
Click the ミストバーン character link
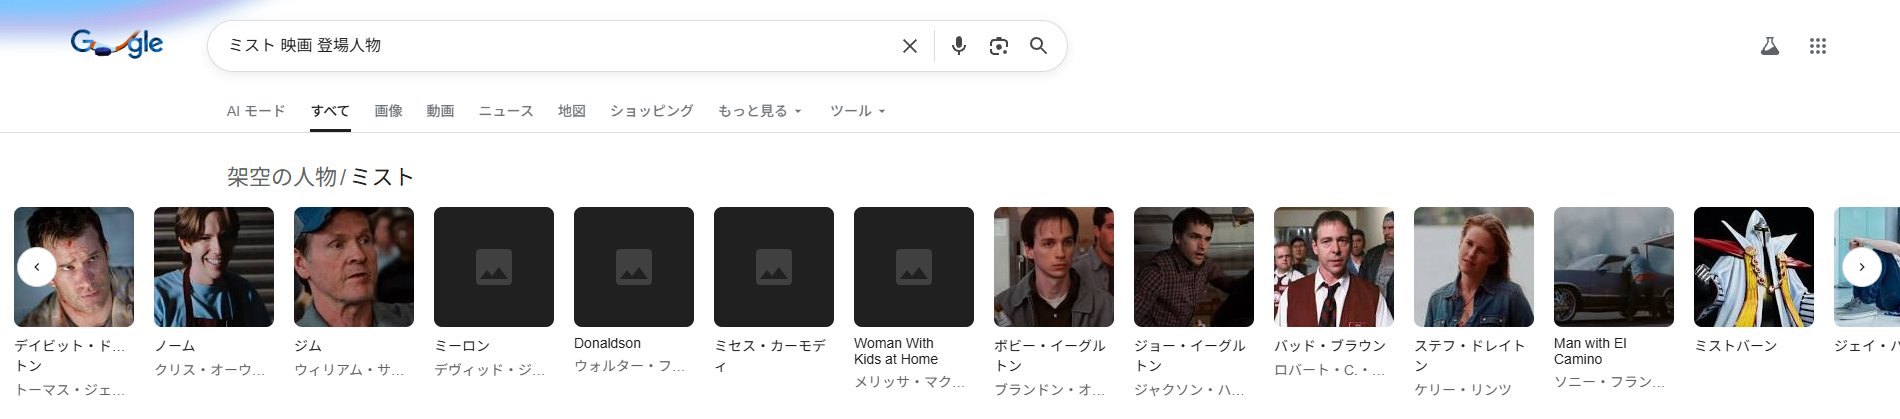coord(1735,345)
